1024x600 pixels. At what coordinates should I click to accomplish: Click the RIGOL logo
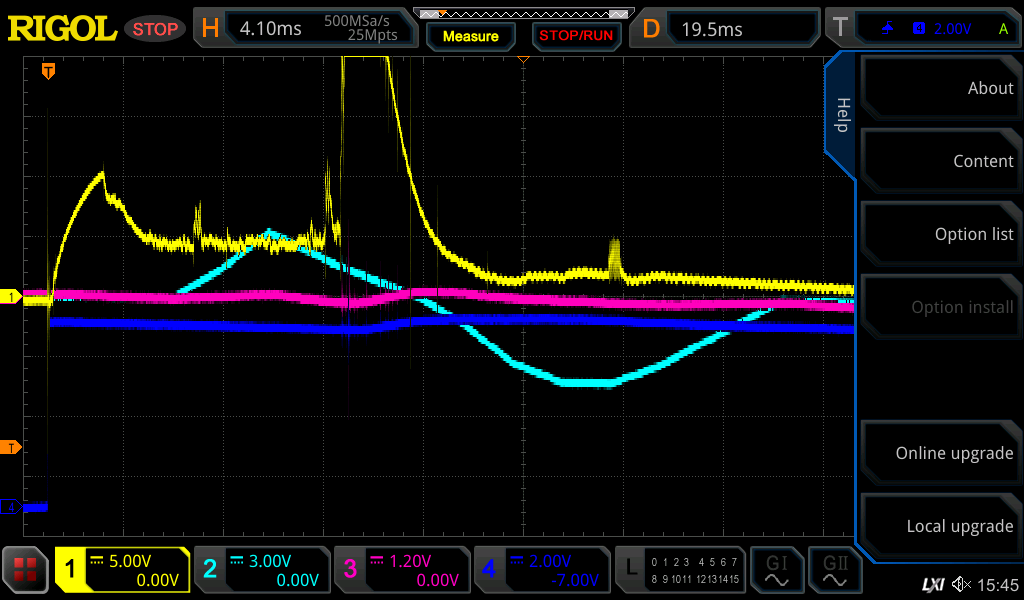[x=62, y=29]
